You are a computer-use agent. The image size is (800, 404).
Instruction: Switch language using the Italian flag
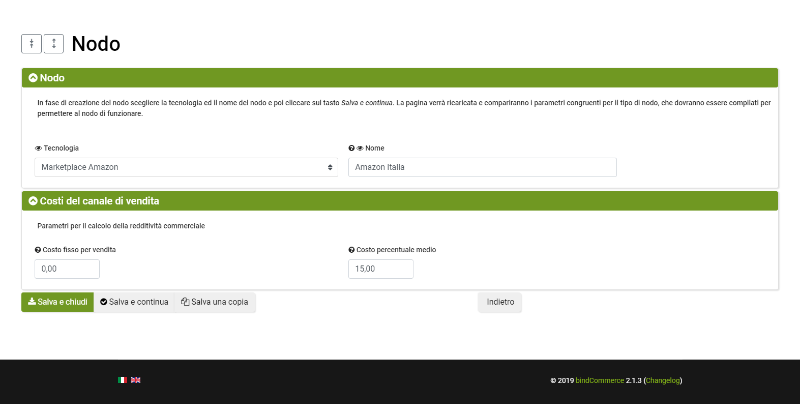click(123, 380)
